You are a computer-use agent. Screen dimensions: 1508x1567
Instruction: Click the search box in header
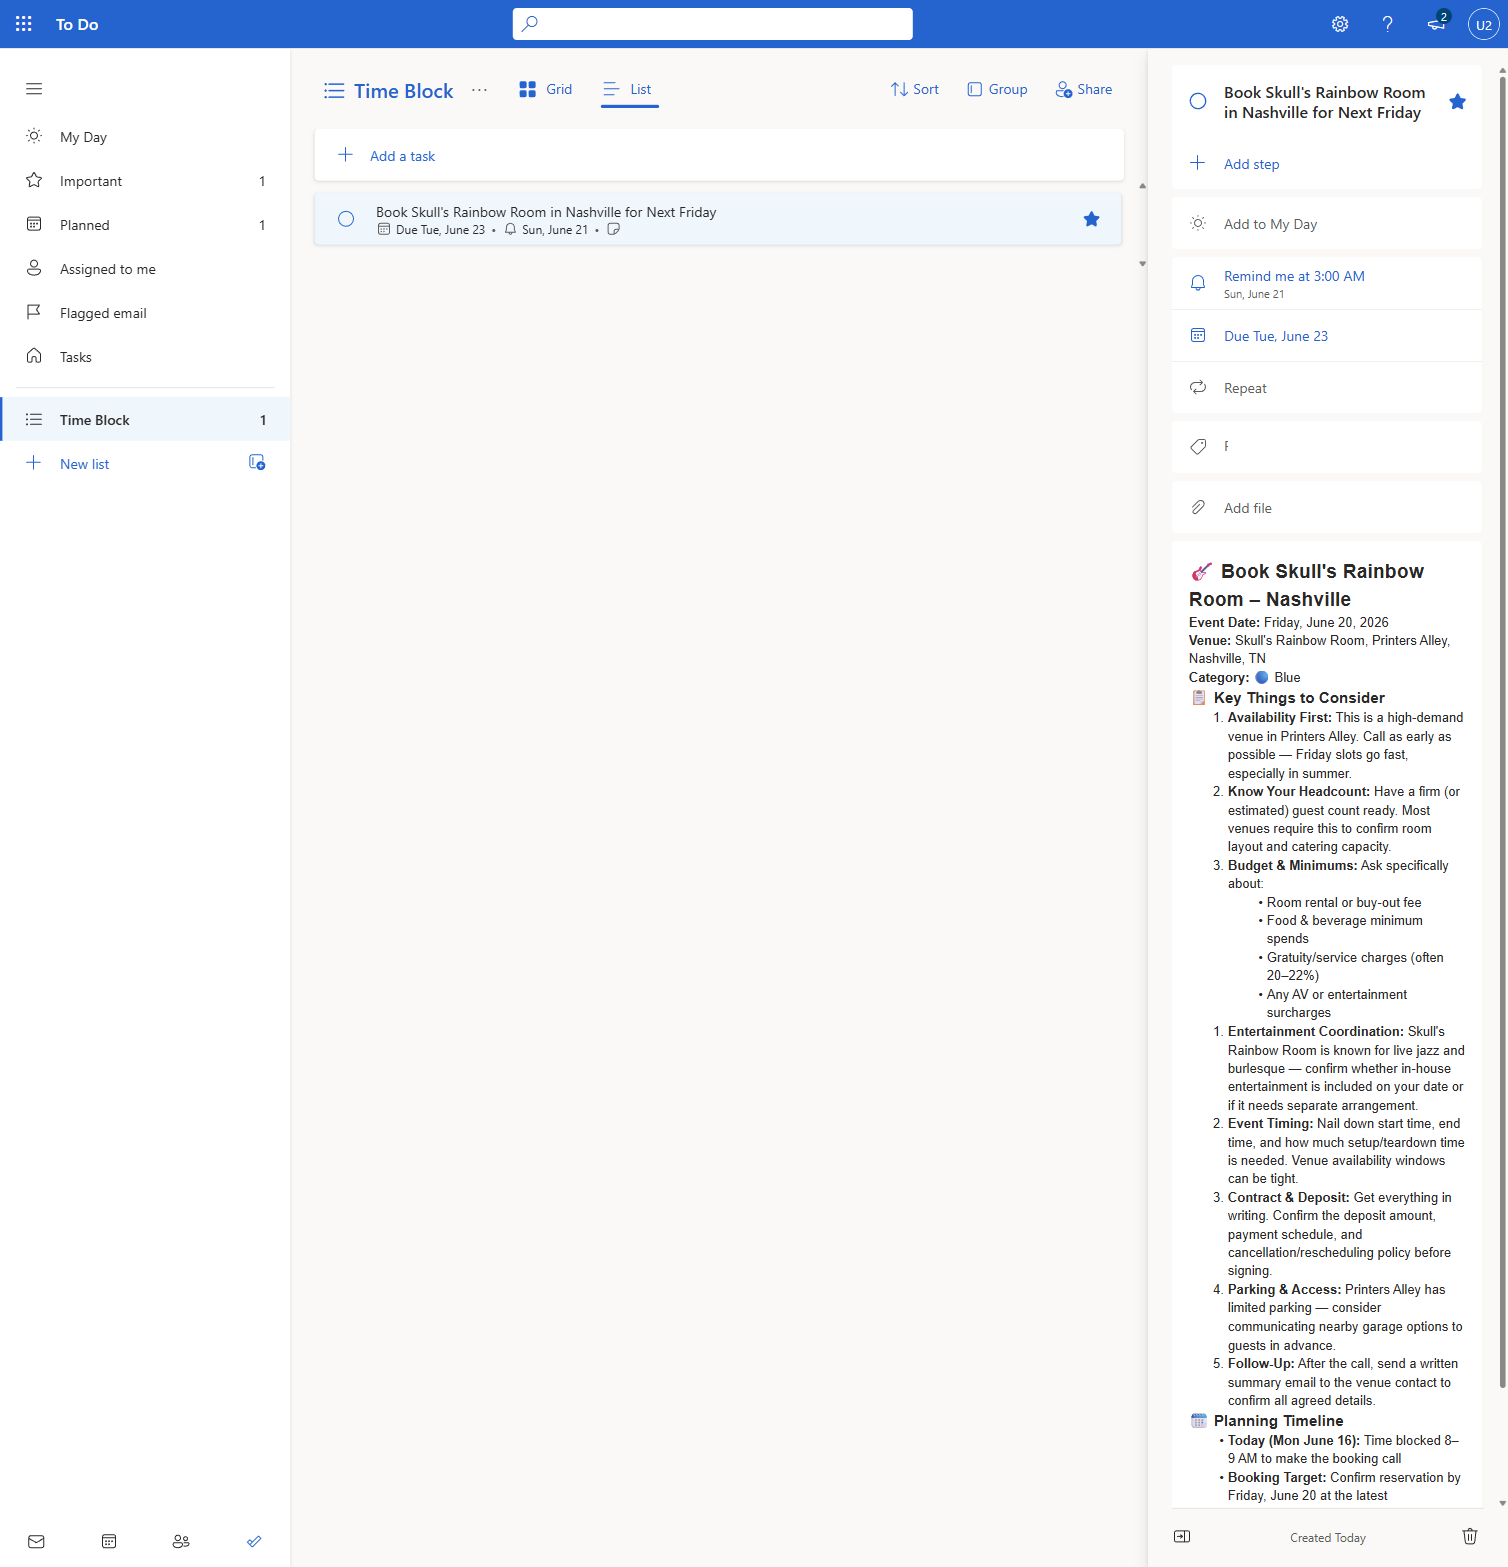(713, 24)
